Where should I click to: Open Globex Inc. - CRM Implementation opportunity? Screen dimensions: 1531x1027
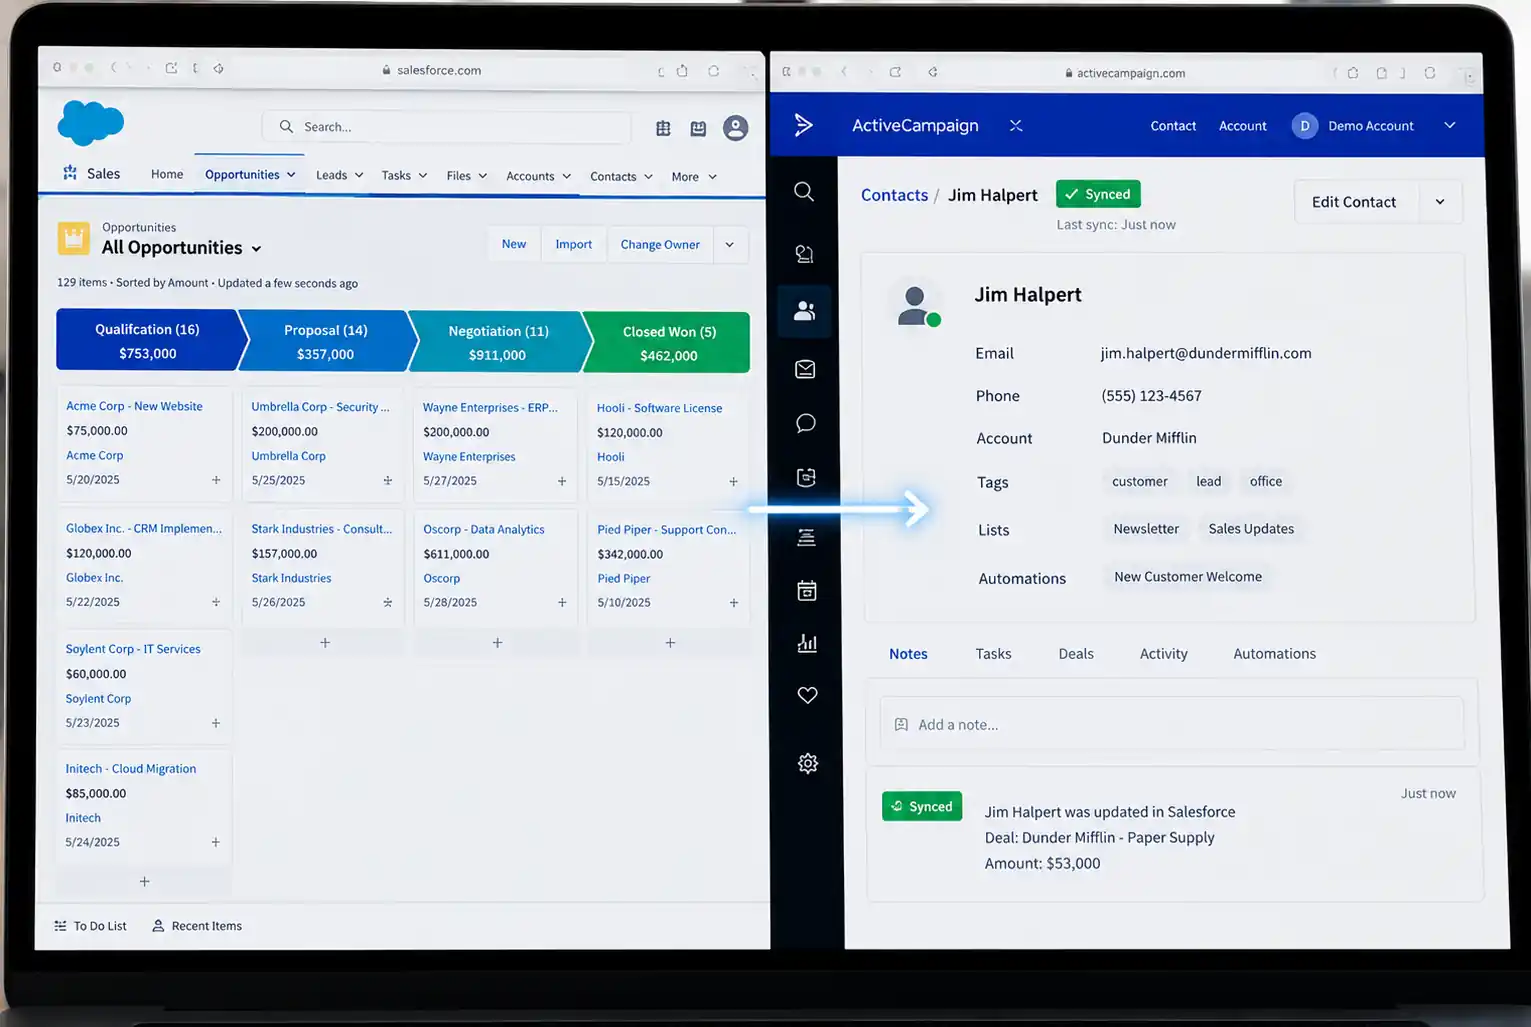(x=144, y=528)
